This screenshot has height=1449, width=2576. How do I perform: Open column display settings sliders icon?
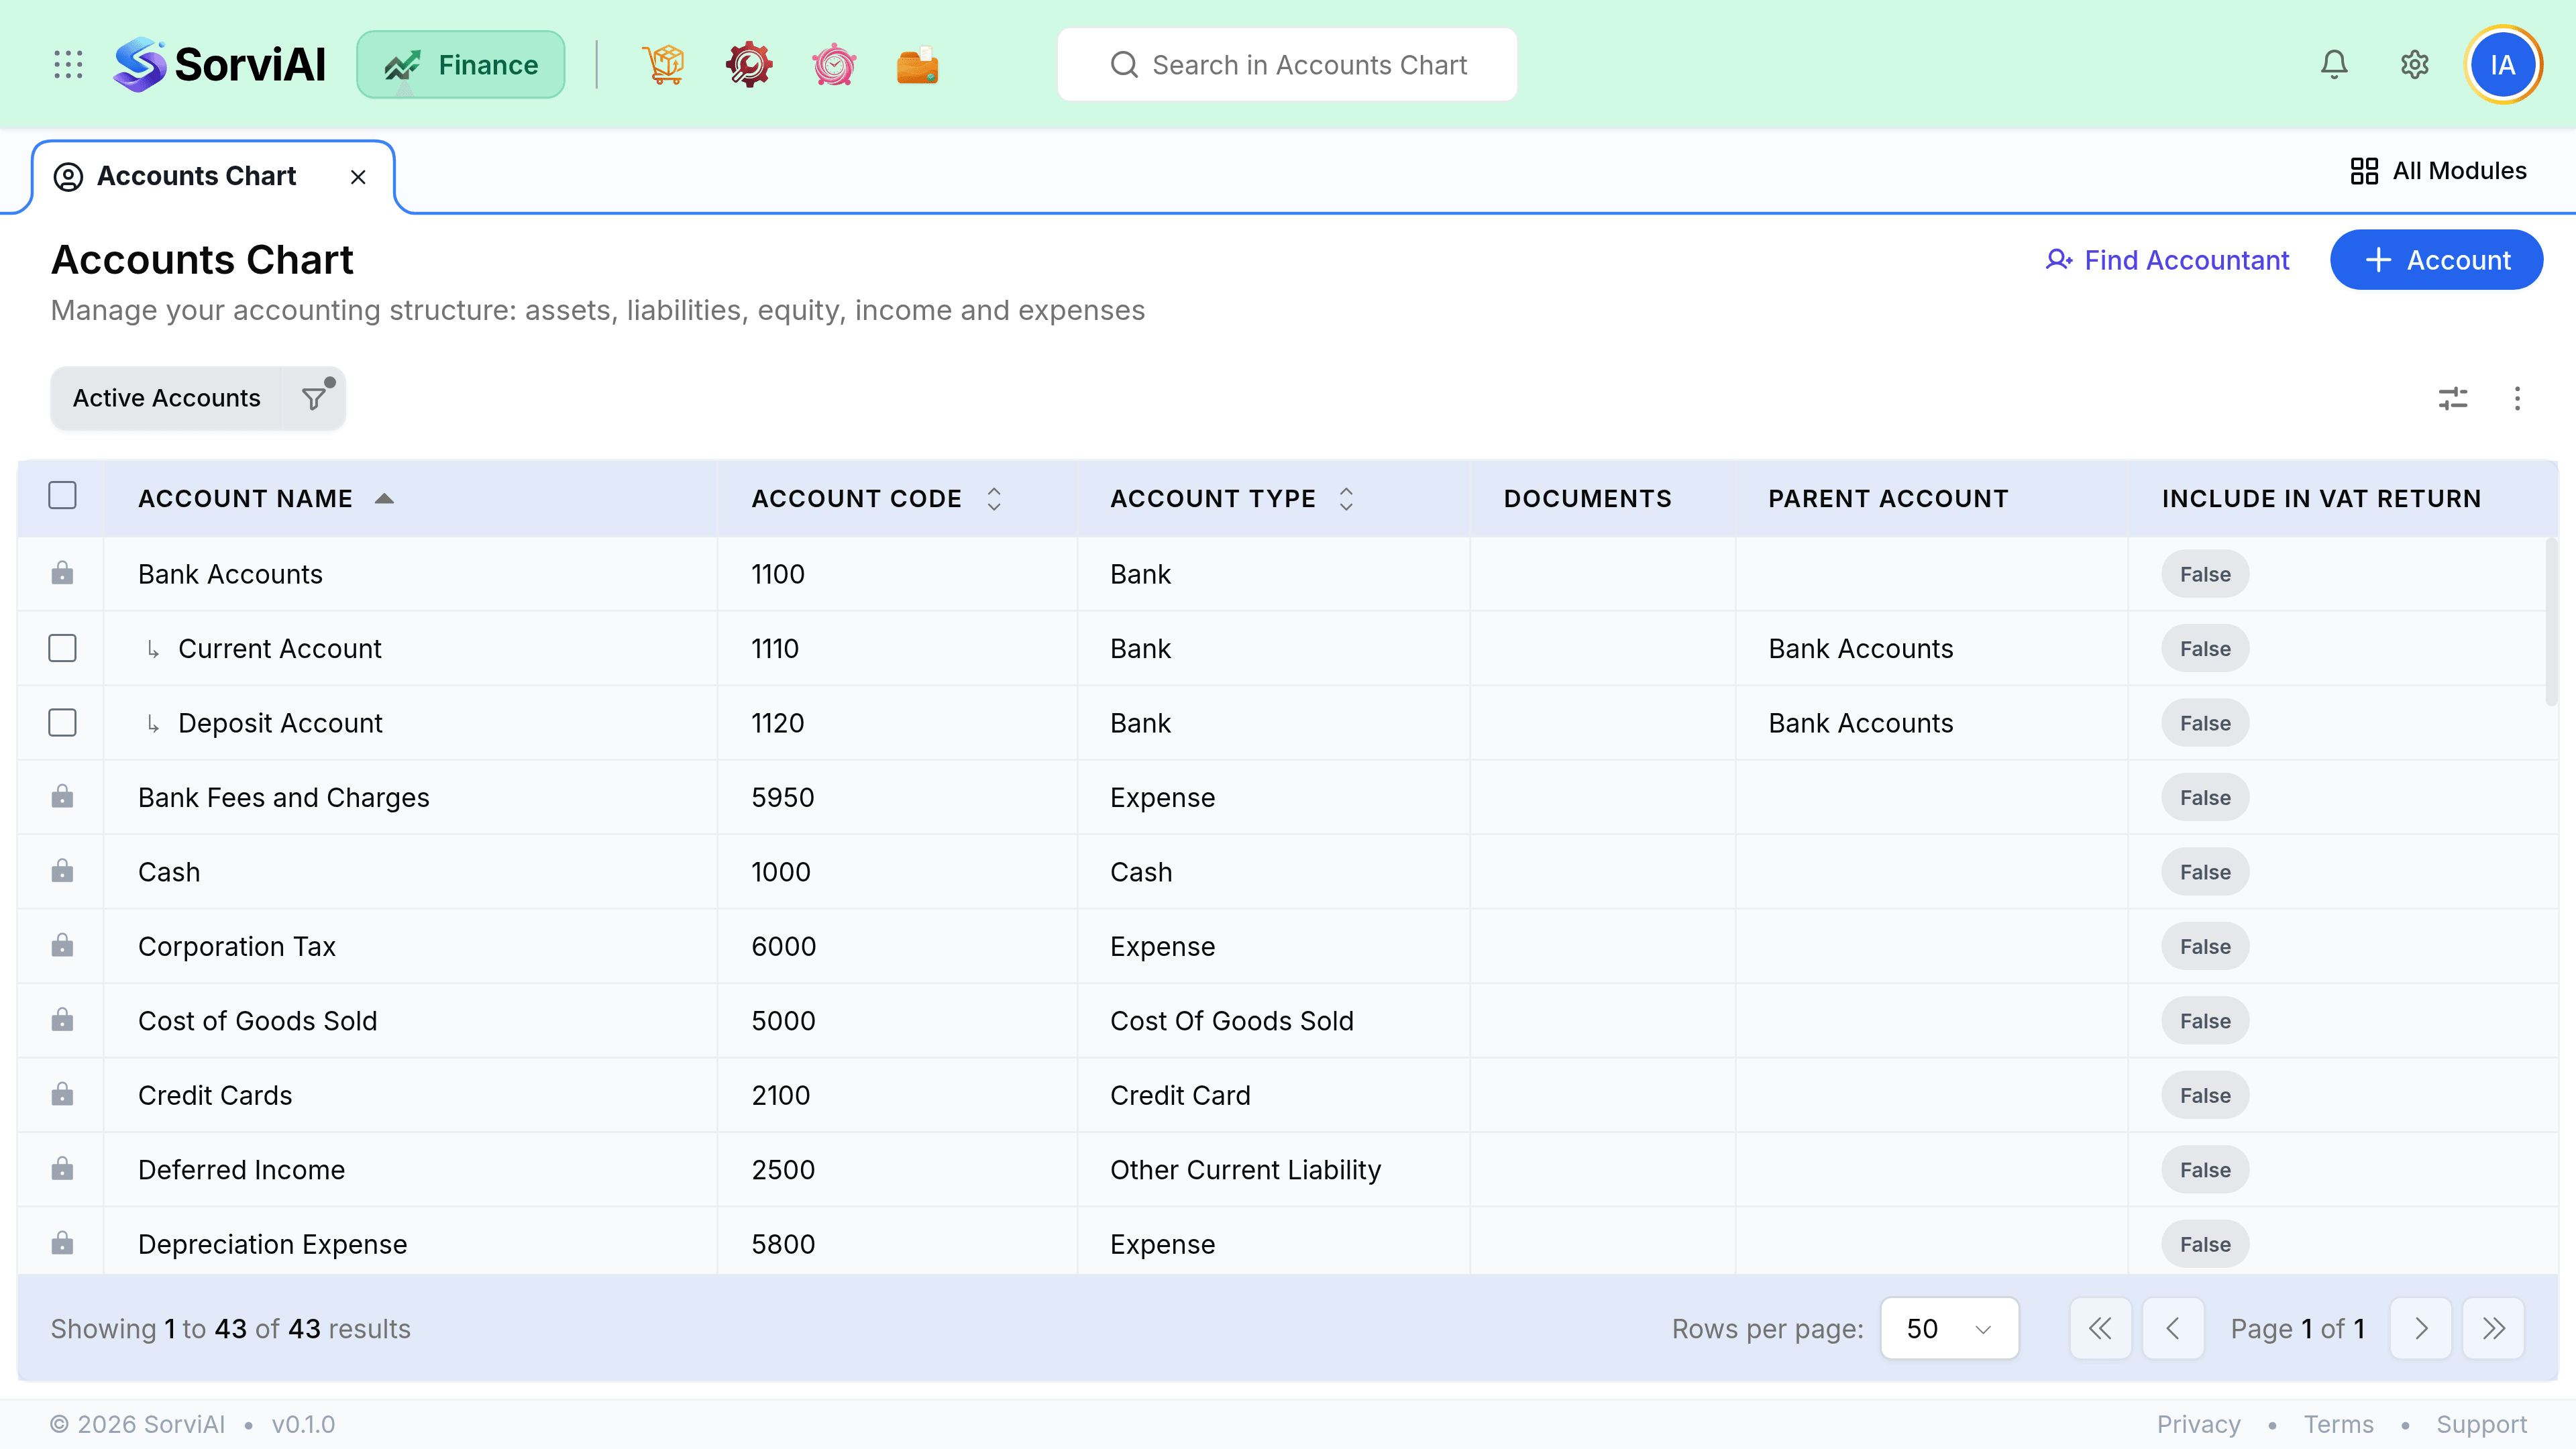coord(2453,399)
